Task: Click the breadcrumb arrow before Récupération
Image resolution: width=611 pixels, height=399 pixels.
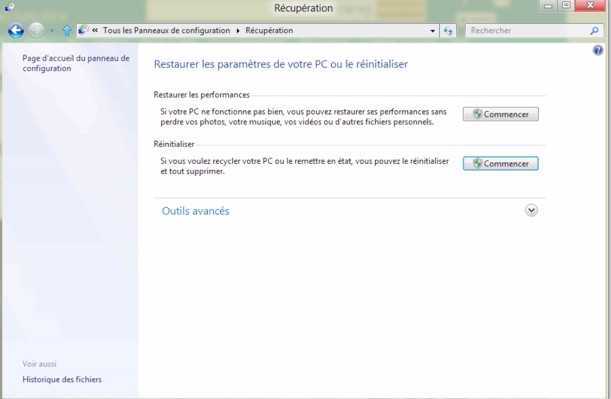Action: tap(238, 31)
